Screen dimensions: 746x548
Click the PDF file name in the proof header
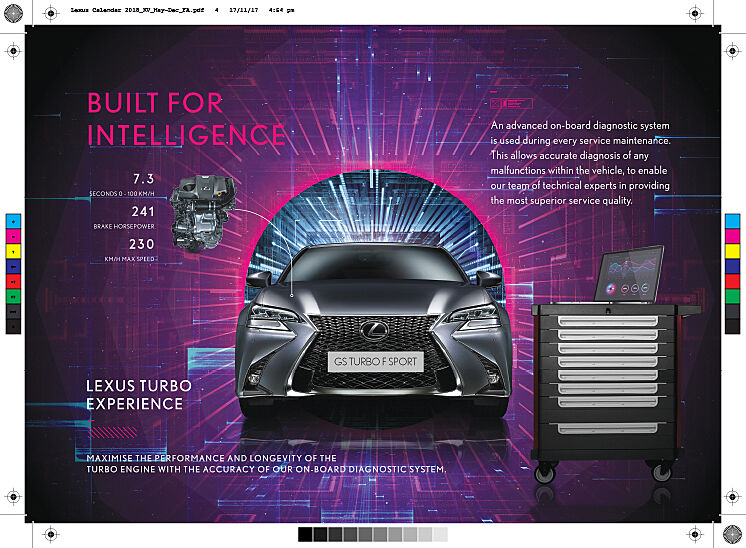tap(137, 10)
